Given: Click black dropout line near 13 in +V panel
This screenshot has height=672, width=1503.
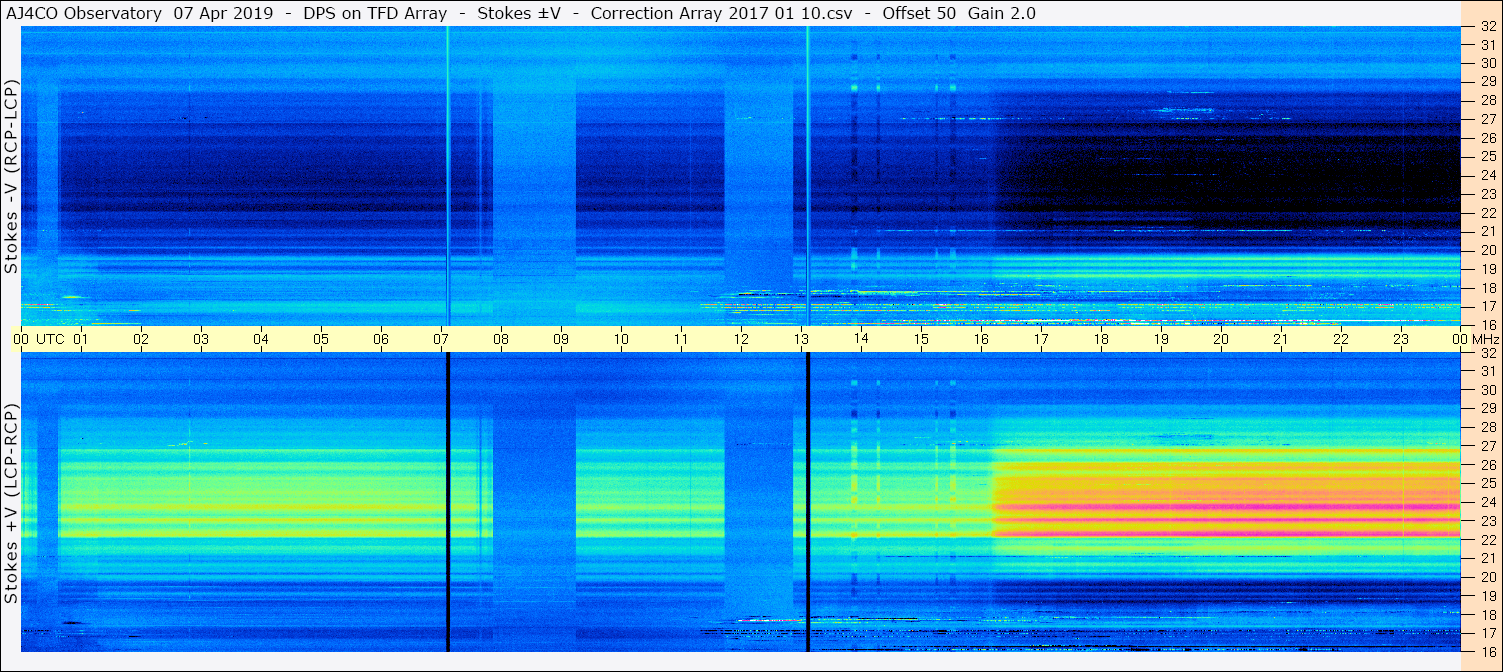Looking at the screenshot, I should coord(807,502).
